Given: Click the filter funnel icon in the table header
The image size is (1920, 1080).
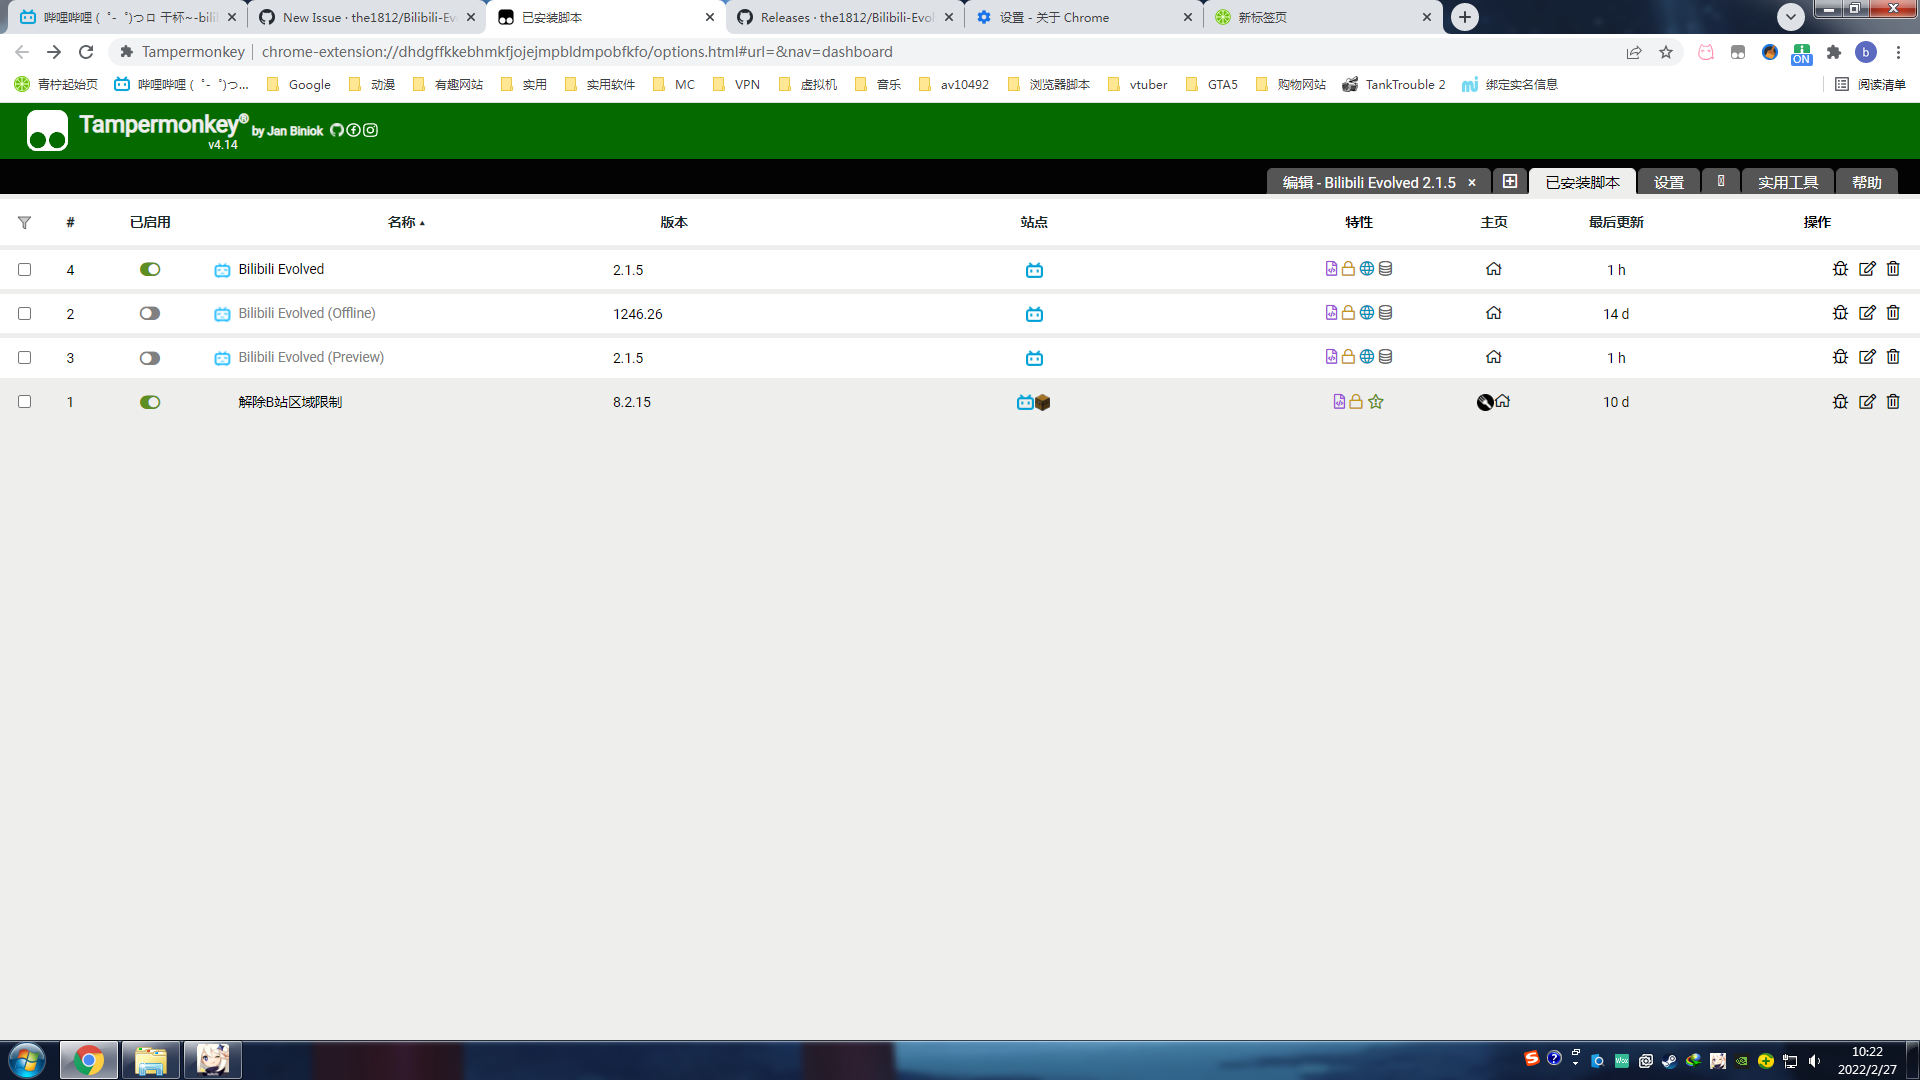Looking at the screenshot, I should click(x=24, y=222).
